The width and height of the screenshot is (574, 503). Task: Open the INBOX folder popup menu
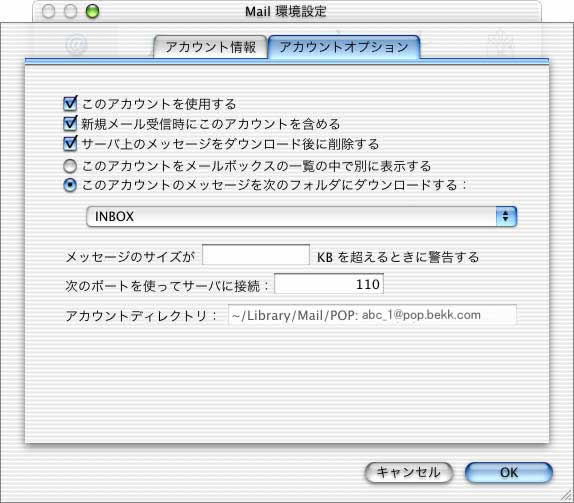[x=302, y=216]
